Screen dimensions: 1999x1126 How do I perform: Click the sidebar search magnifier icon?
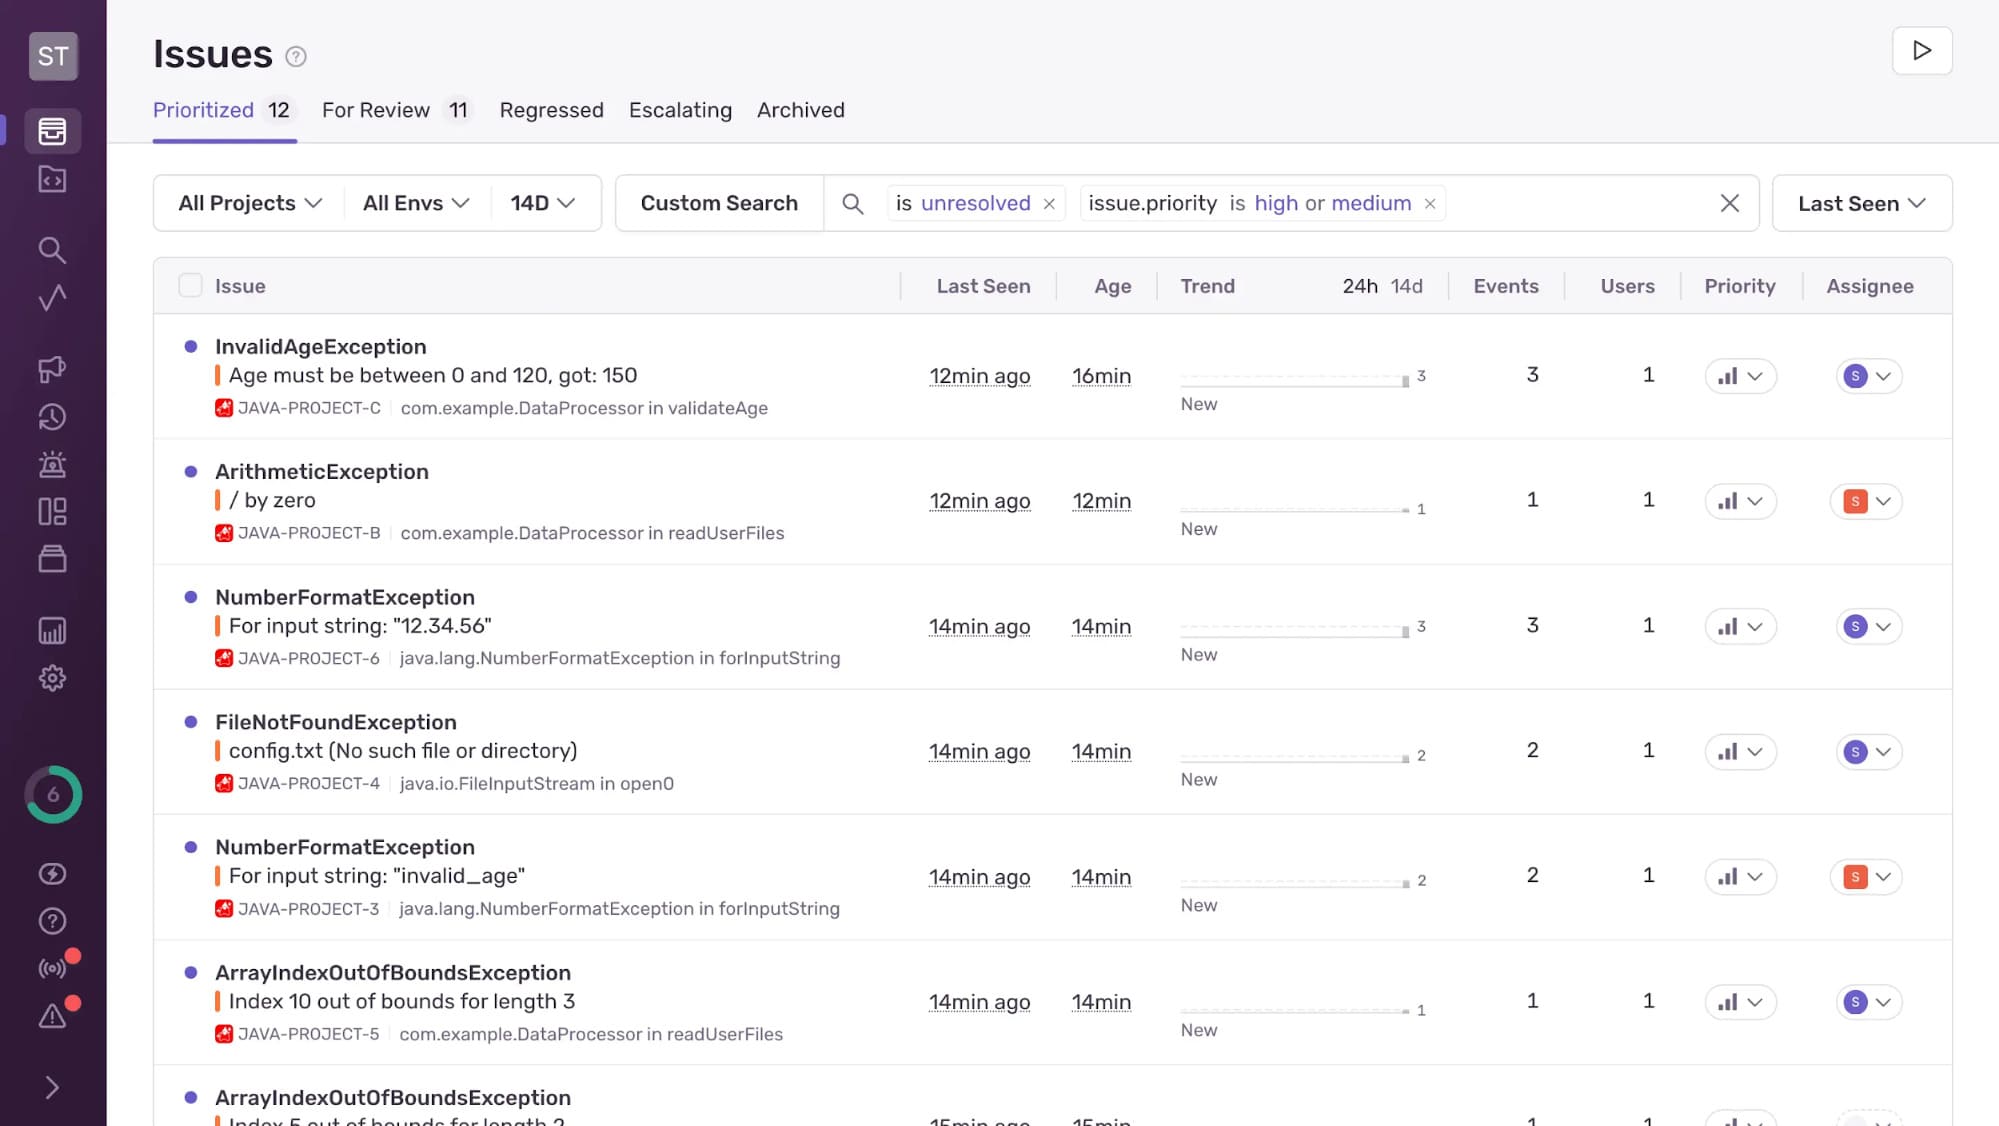pyautogui.click(x=52, y=250)
